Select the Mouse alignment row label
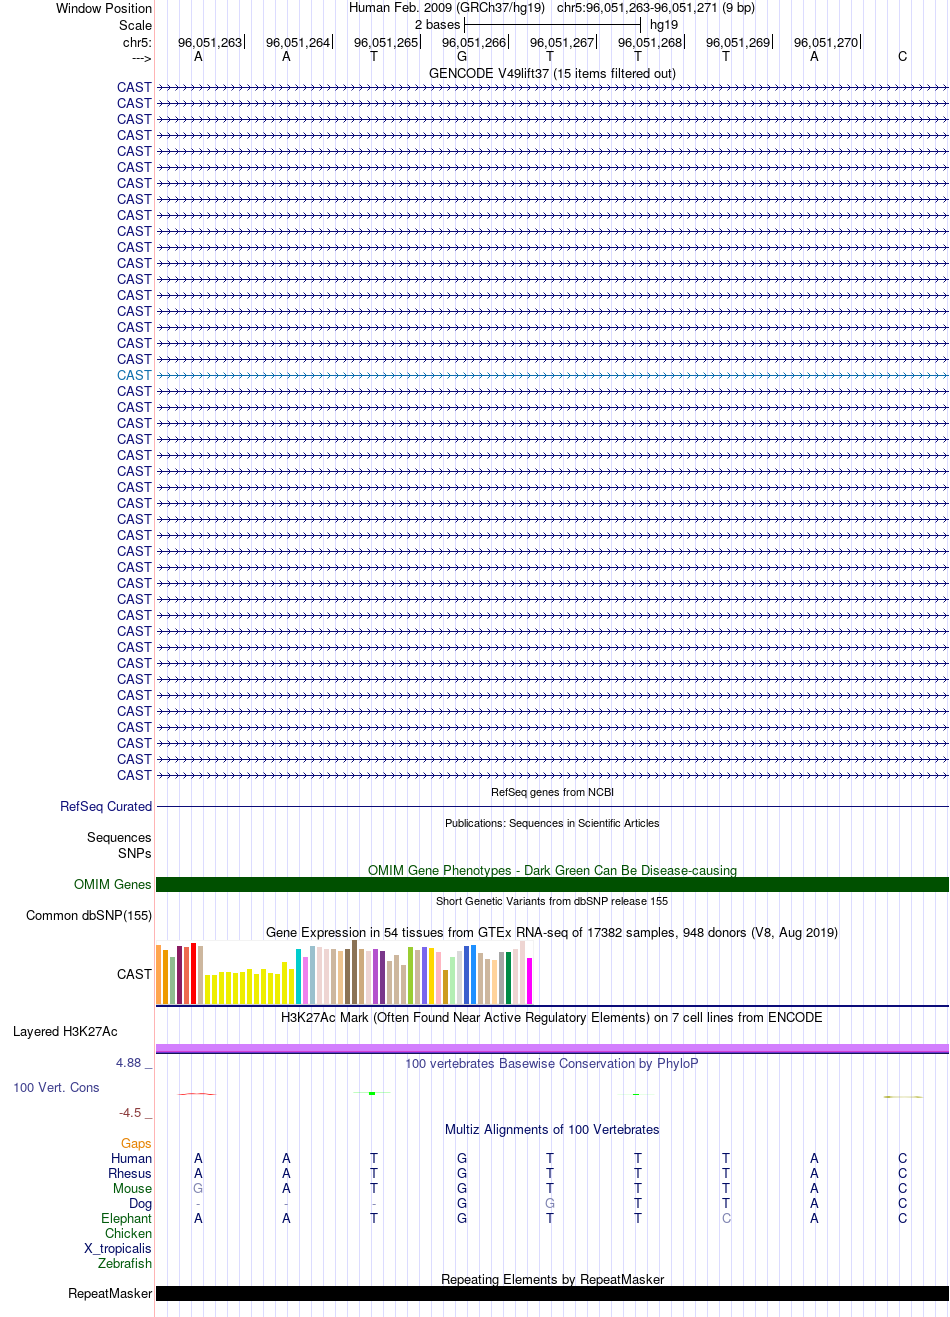Image resolution: width=950 pixels, height=1317 pixels. coord(132,1188)
